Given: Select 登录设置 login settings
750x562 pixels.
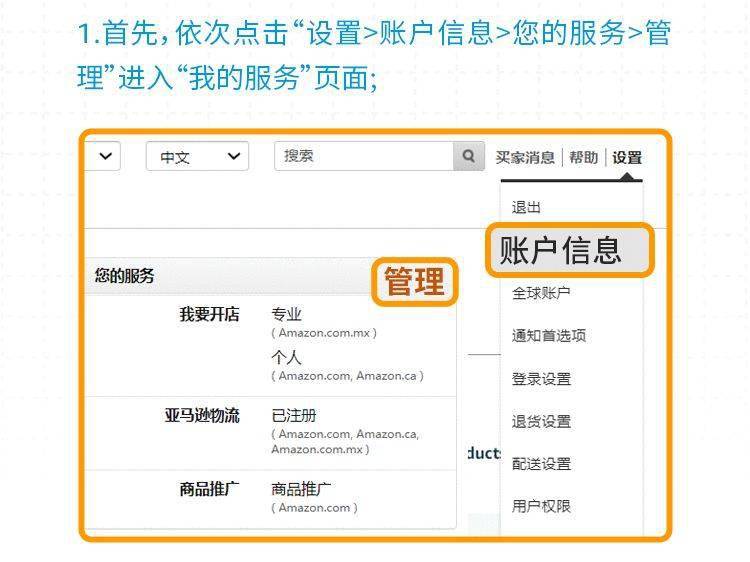Looking at the screenshot, I should click(541, 379).
